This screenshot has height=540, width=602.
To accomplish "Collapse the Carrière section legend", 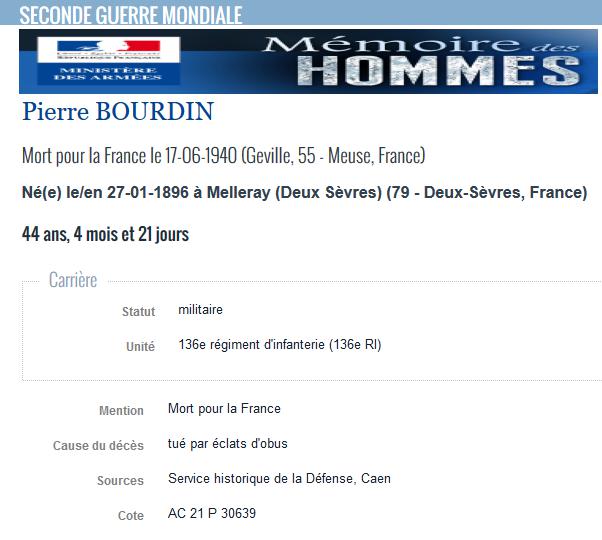I will 73,280.
